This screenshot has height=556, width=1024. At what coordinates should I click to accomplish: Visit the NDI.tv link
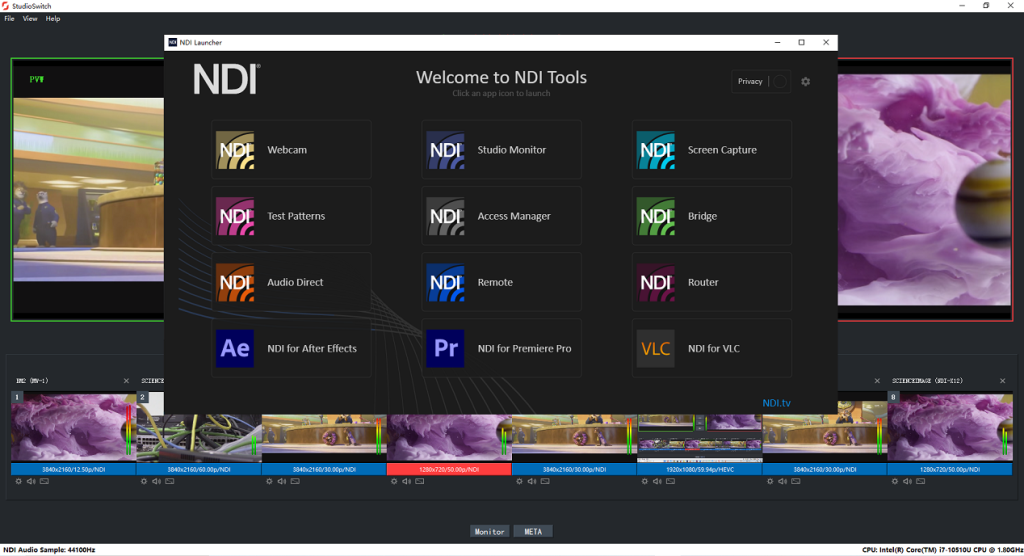pyautogui.click(x=776, y=403)
